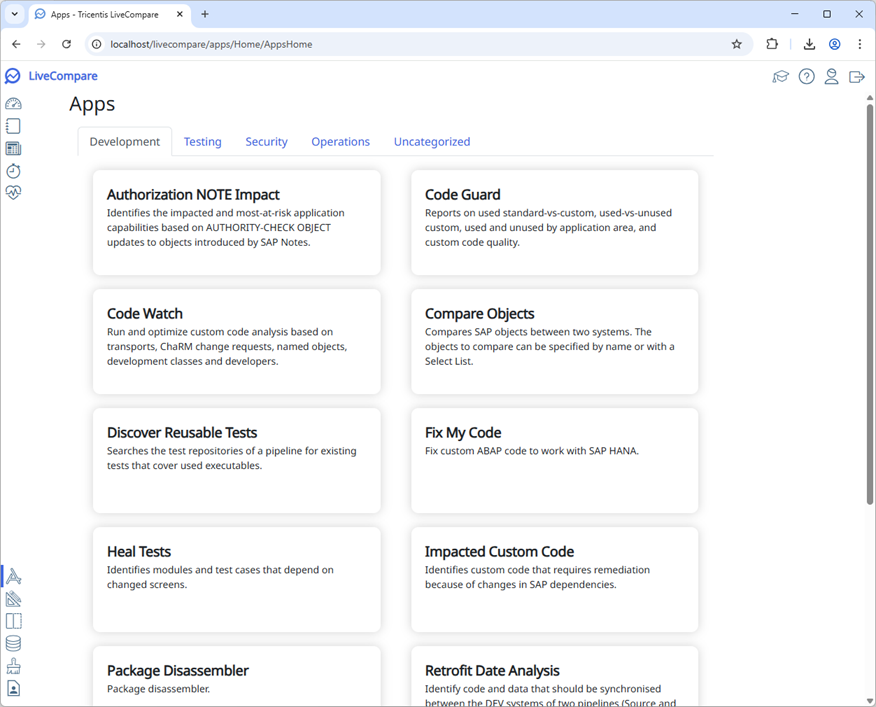Click the ruler and pencil sidebar icon
Screen dimensions: 876x707
(x=13, y=599)
